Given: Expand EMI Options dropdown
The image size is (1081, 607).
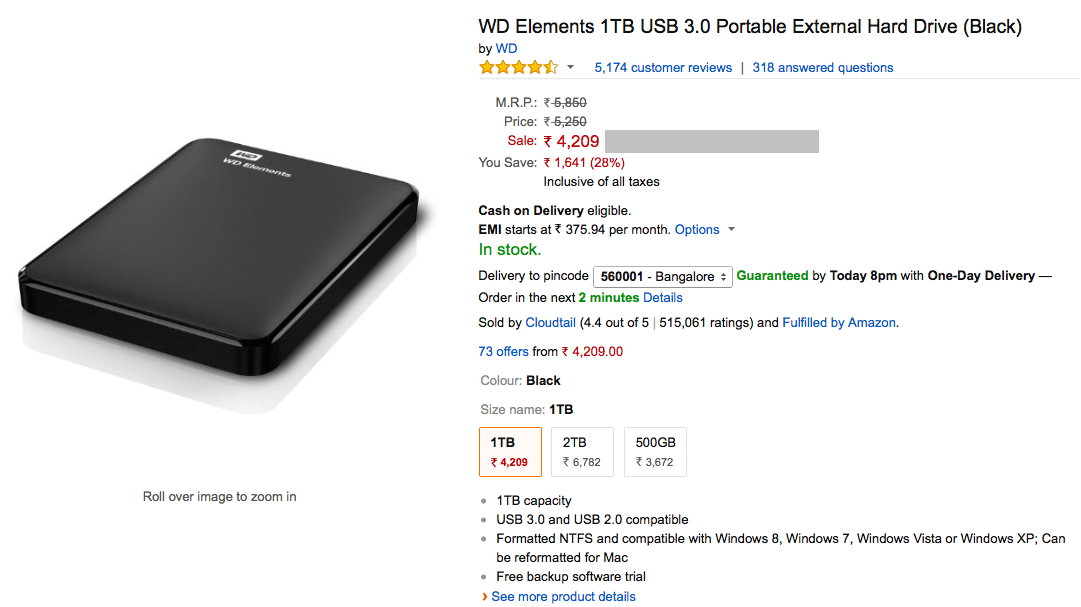Looking at the screenshot, I should pos(704,230).
